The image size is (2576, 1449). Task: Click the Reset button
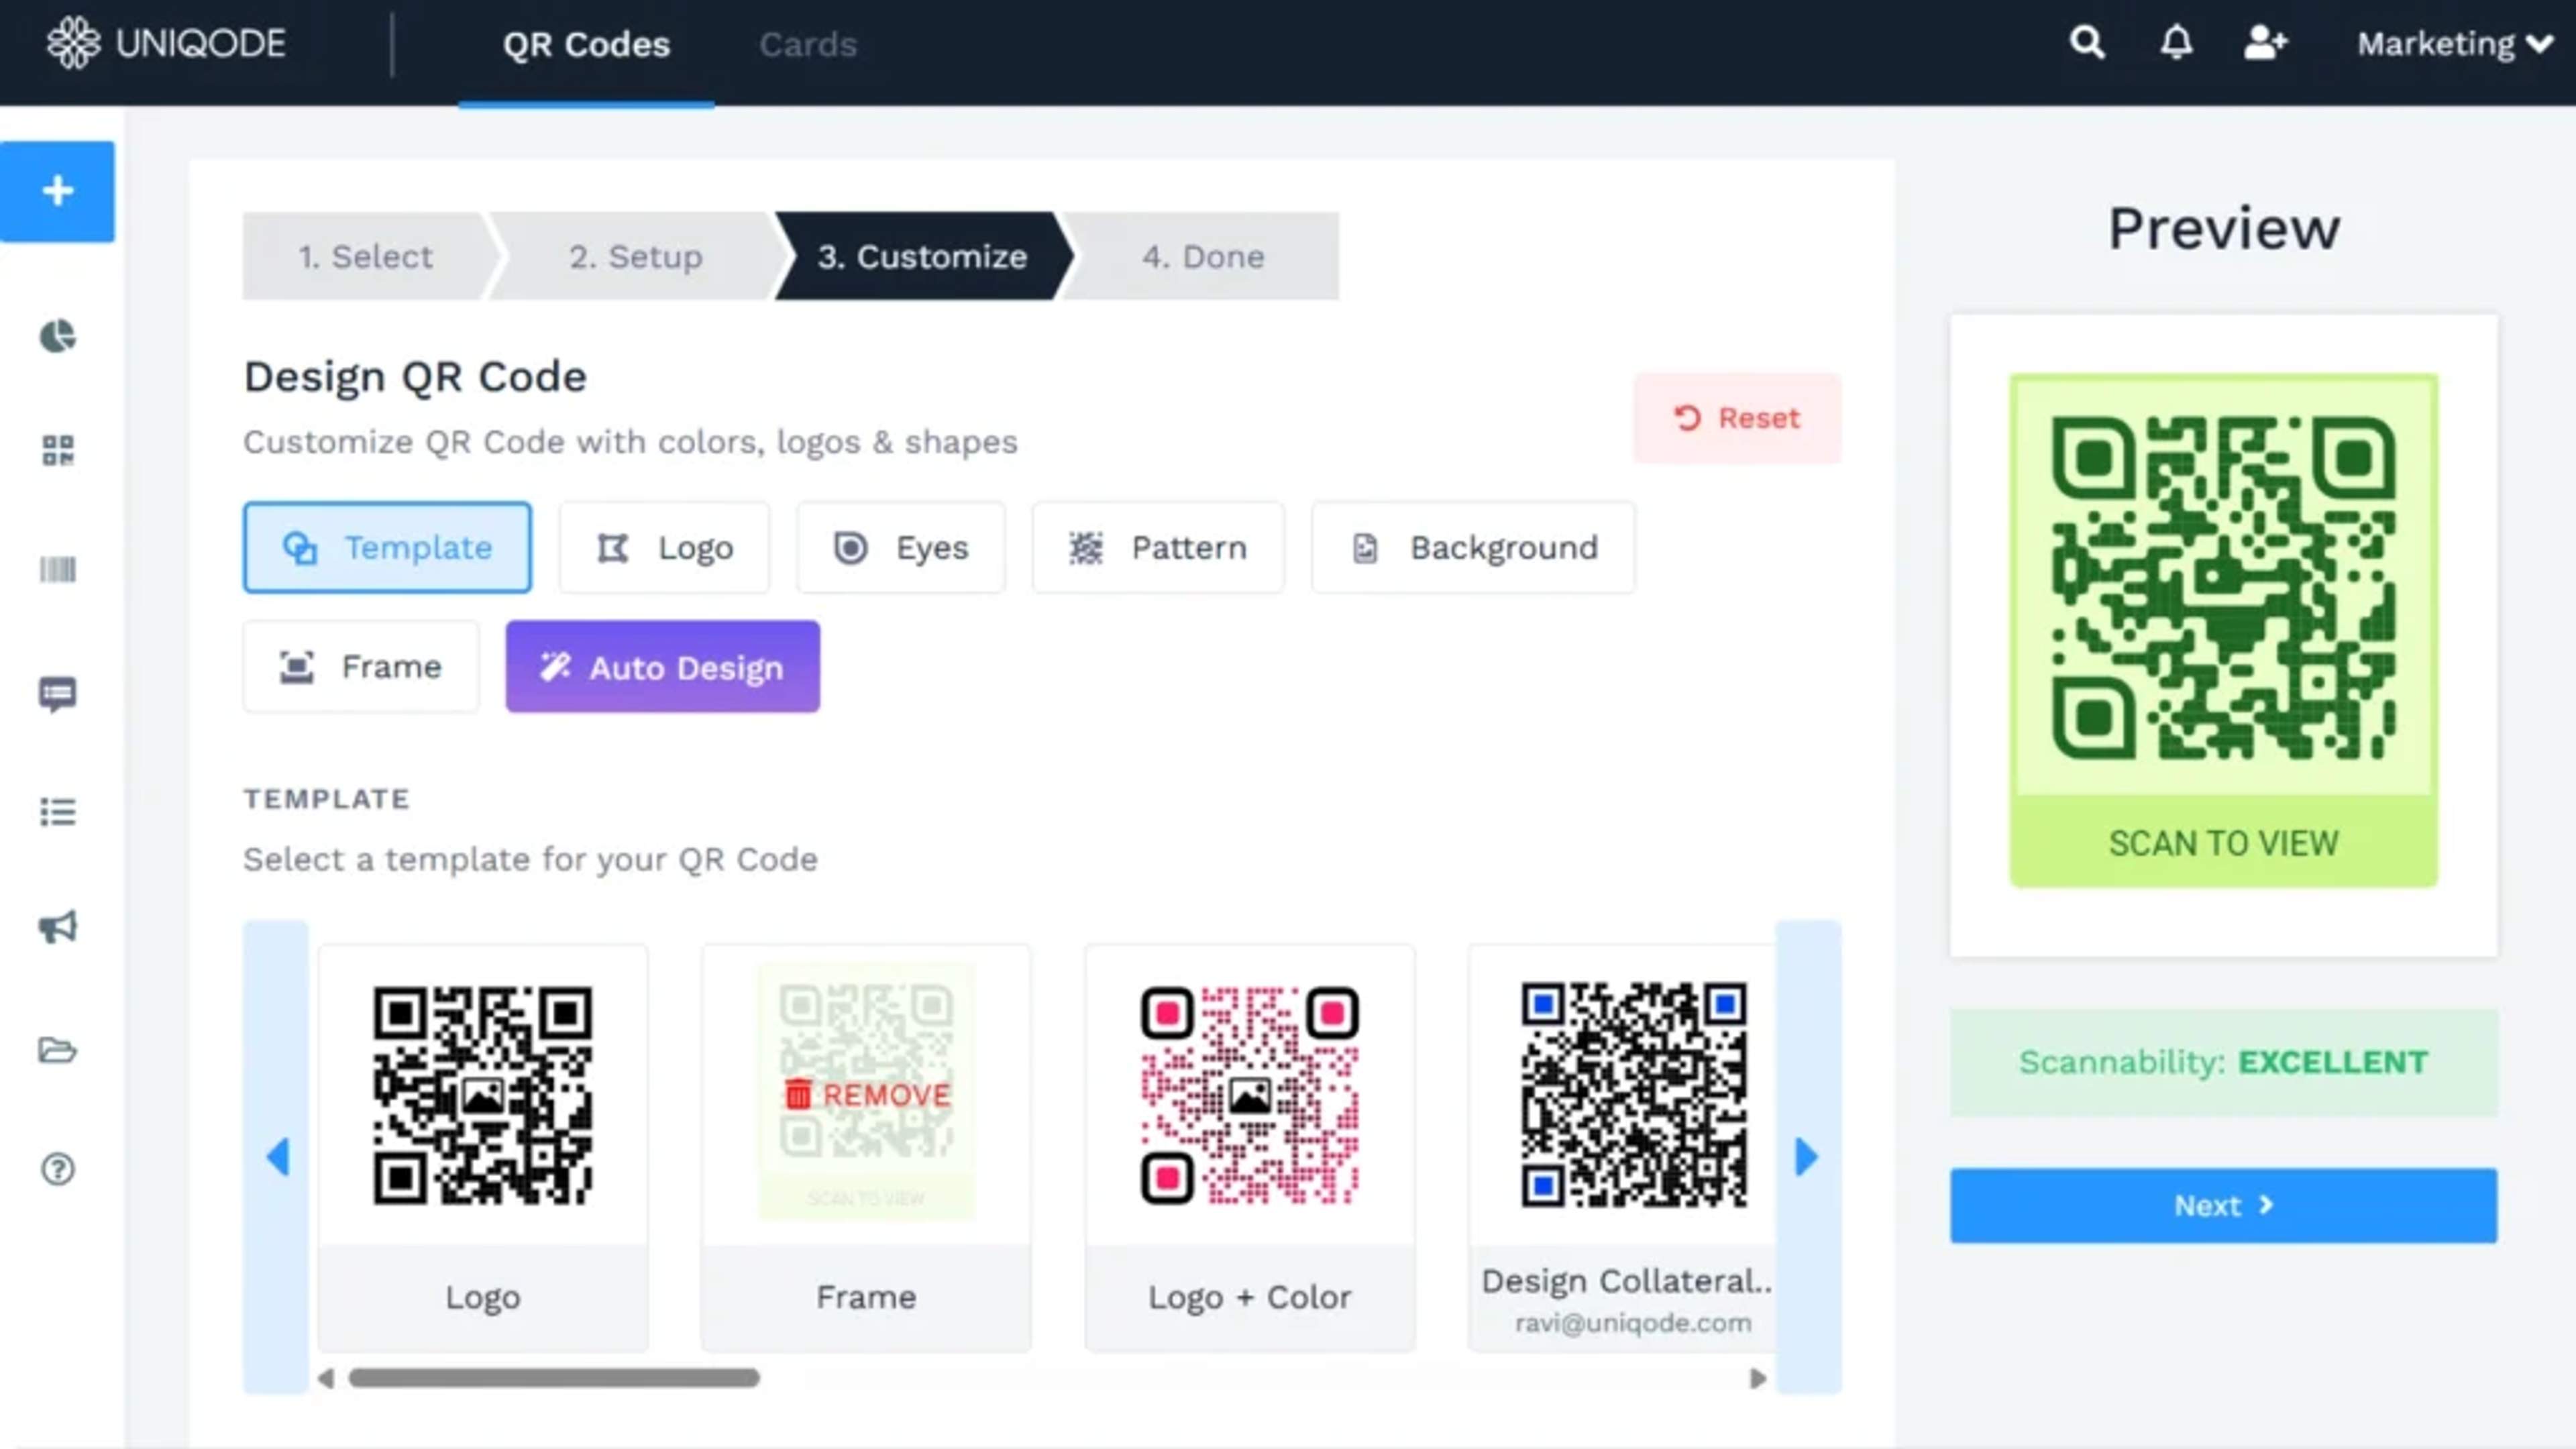coord(1737,418)
